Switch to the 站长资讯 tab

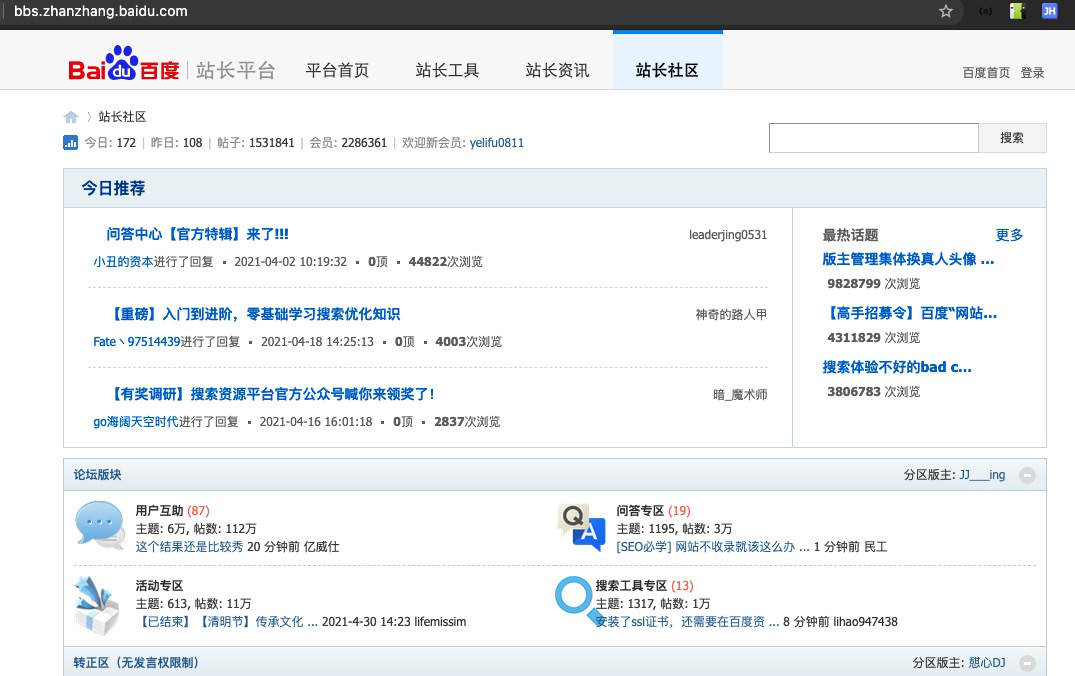(x=557, y=70)
